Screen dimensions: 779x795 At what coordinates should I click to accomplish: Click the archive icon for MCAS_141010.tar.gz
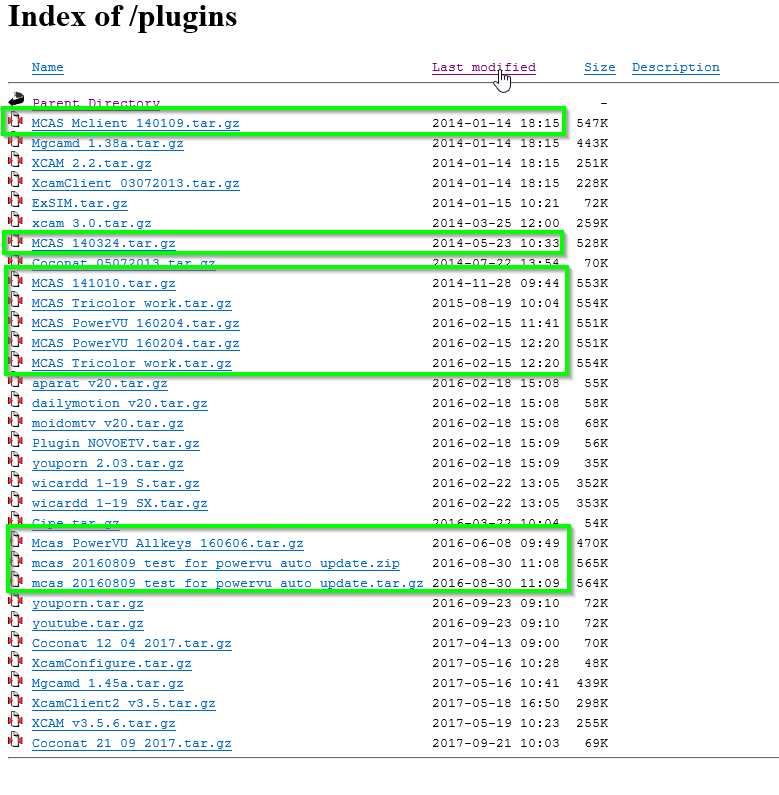pyautogui.click(x=16, y=280)
